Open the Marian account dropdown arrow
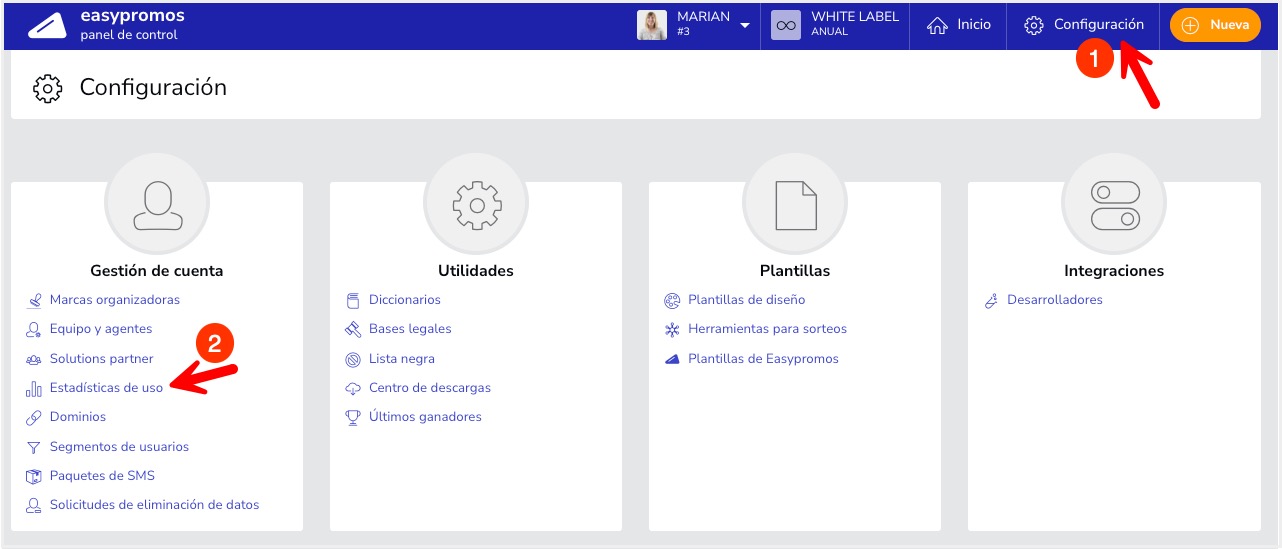Image resolution: width=1282 pixels, height=549 pixels. click(x=745, y=26)
